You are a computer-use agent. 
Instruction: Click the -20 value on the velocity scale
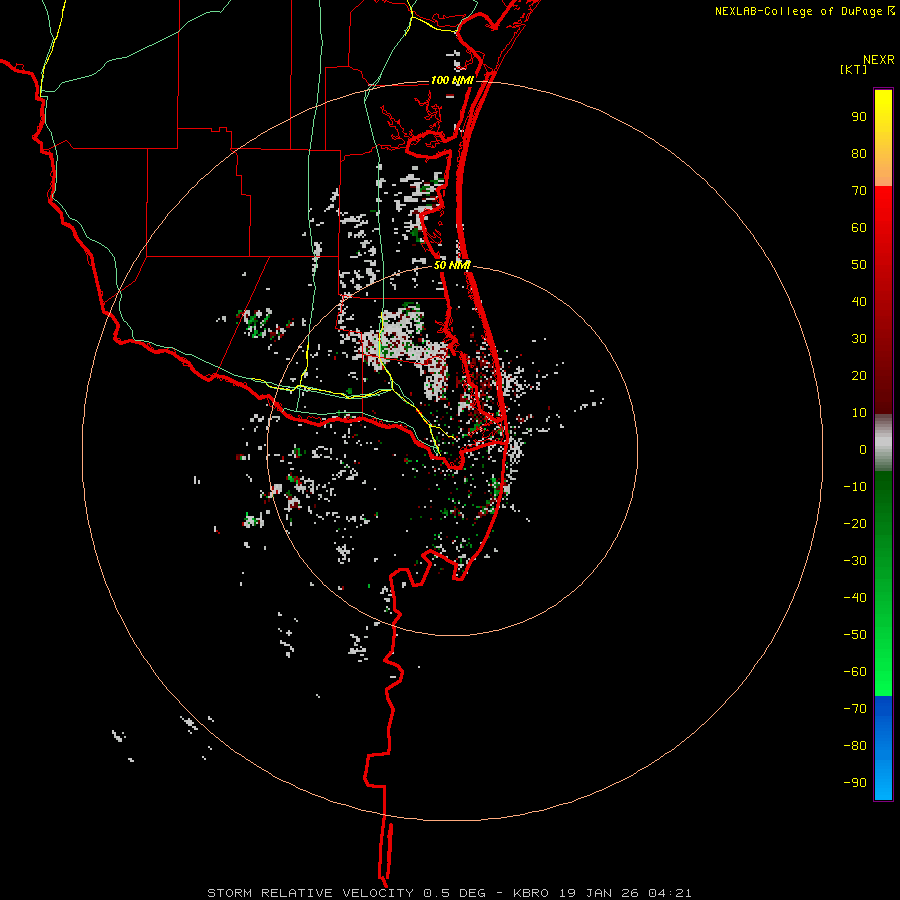pos(855,524)
